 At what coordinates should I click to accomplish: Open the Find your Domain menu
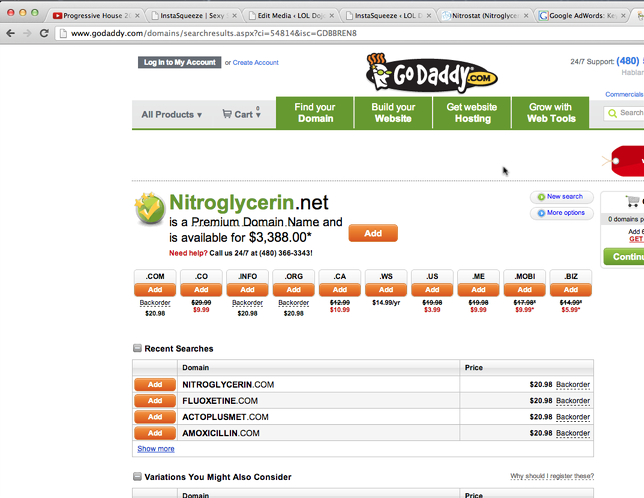click(315, 113)
